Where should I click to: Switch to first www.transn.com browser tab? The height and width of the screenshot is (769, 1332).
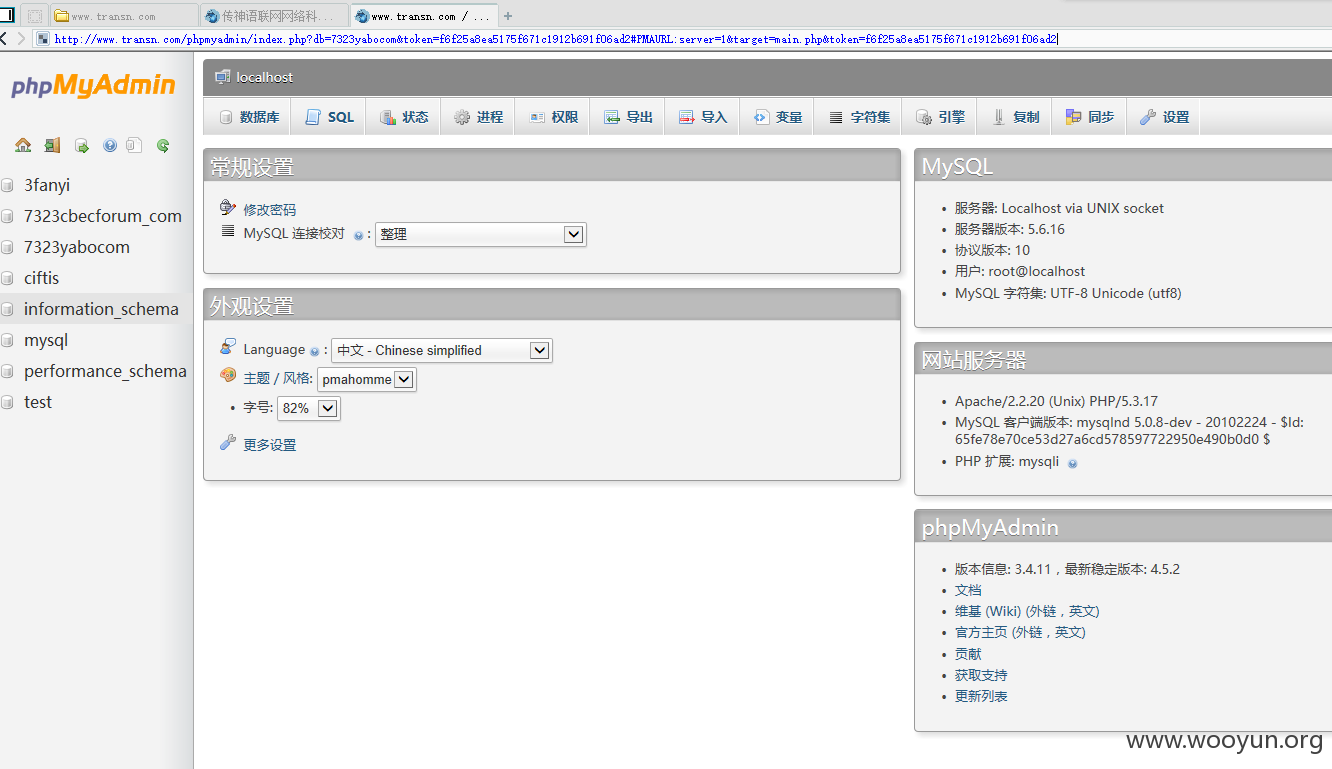click(124, 16)
